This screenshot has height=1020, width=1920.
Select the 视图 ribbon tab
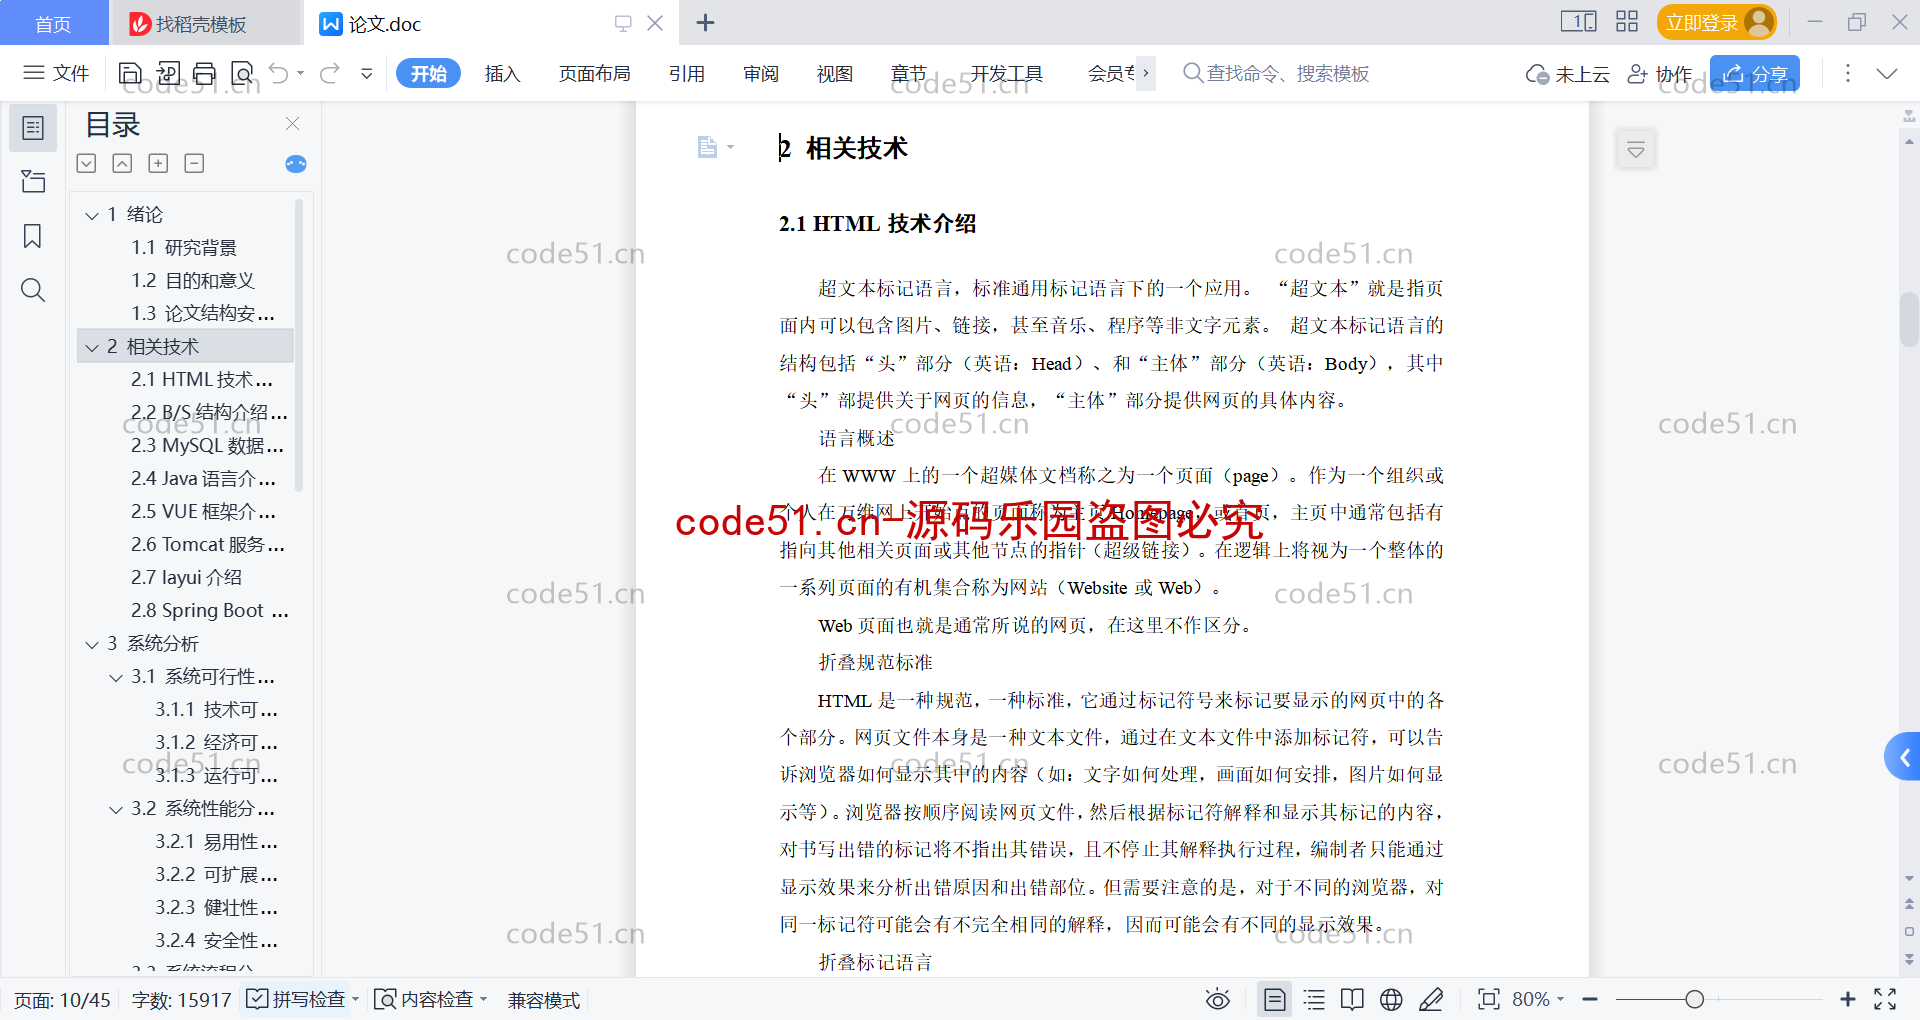tap(835, 73)
